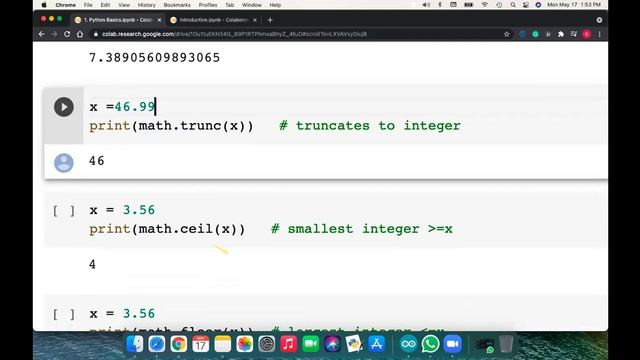This screenshot has height=360, width=640.
Task: Click the '# smallest integer >=x' comment
Action: (362, 229)
